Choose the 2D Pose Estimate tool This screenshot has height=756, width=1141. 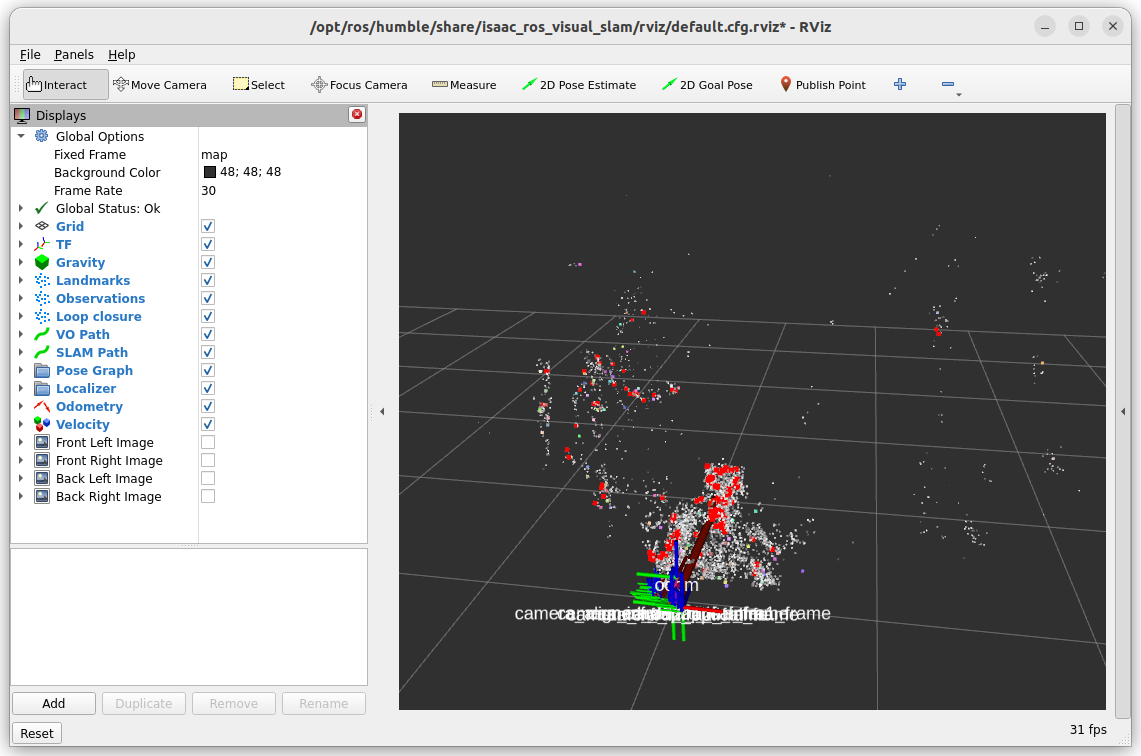point(579,85)
